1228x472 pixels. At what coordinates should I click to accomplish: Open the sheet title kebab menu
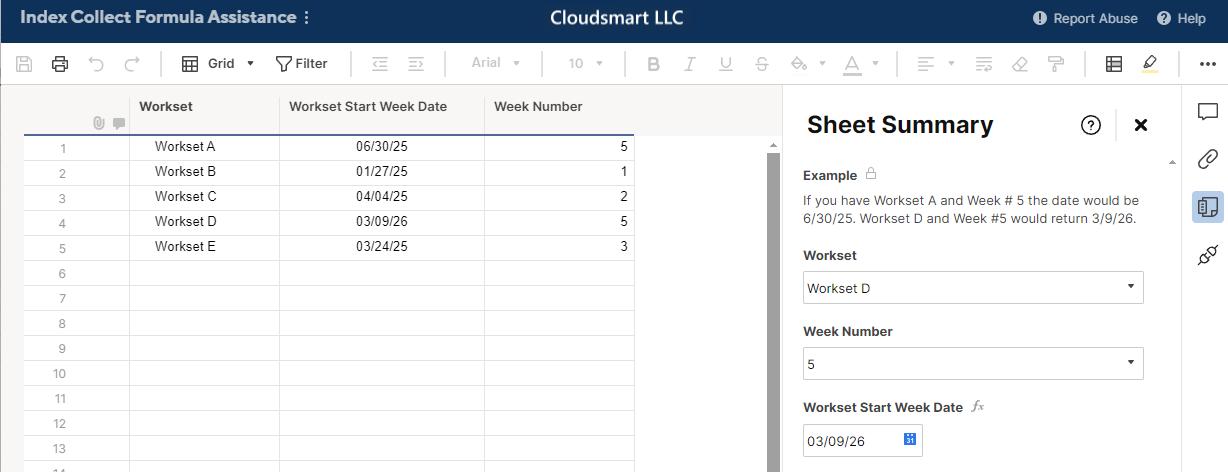click(306, 18)
